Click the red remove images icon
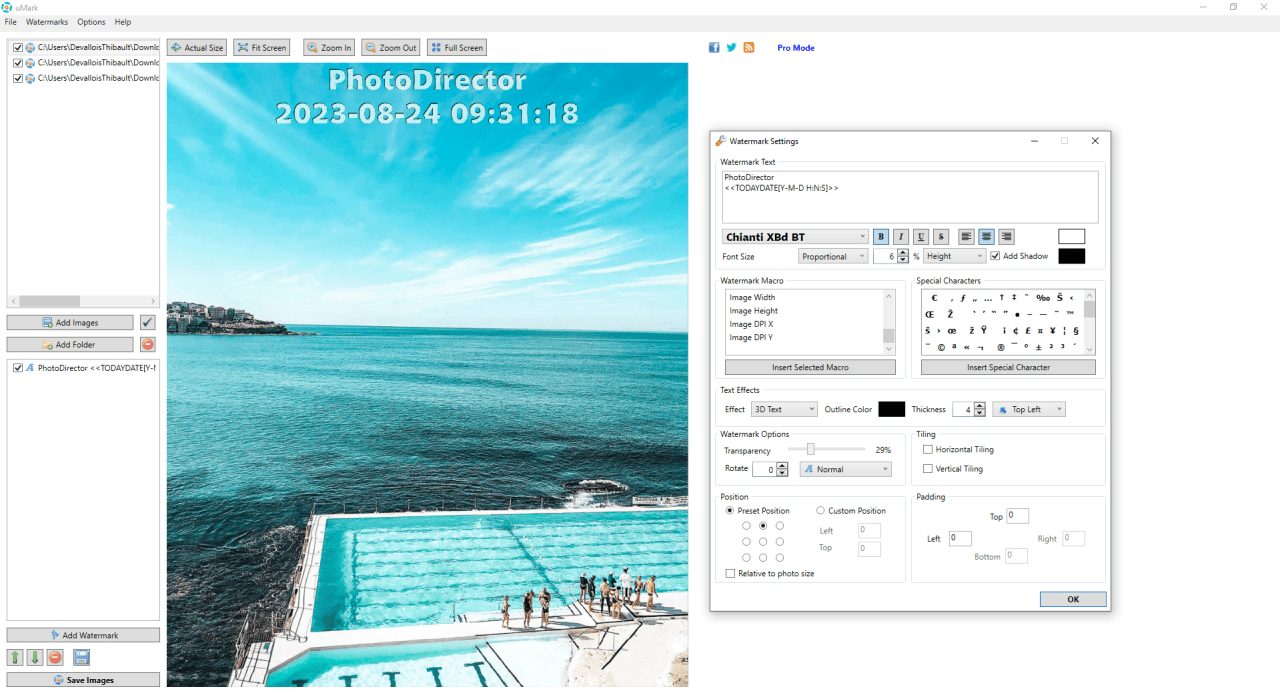This screenshot has width=1280, height=693. point(148,344)
